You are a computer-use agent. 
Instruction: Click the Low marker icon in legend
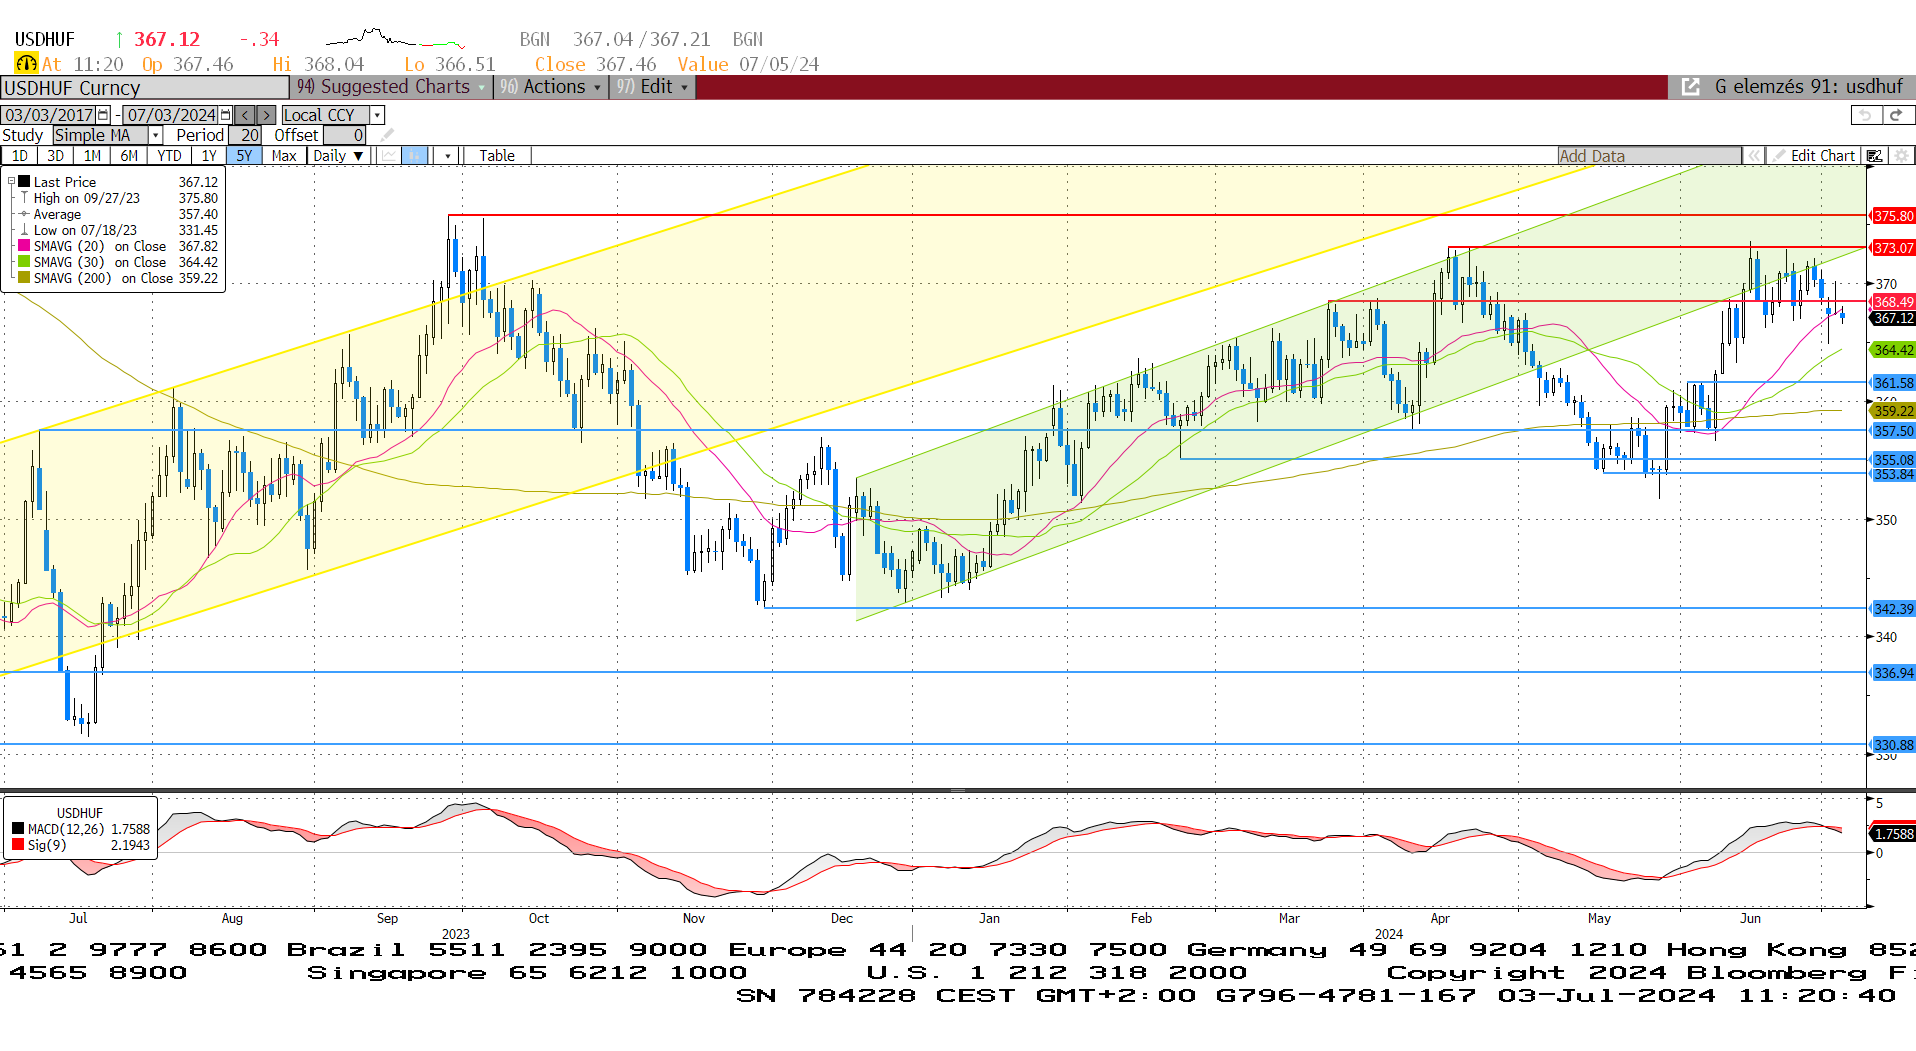pos(24,230)
